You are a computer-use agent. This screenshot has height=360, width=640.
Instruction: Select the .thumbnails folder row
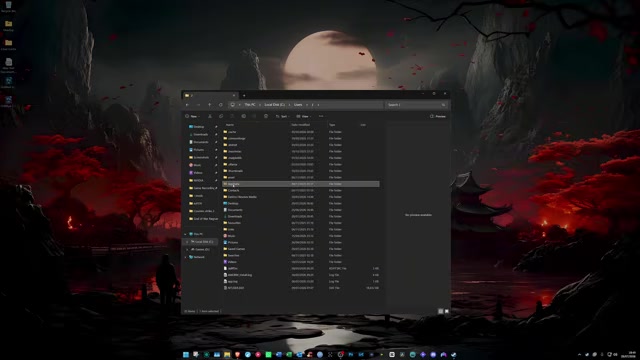301,171
